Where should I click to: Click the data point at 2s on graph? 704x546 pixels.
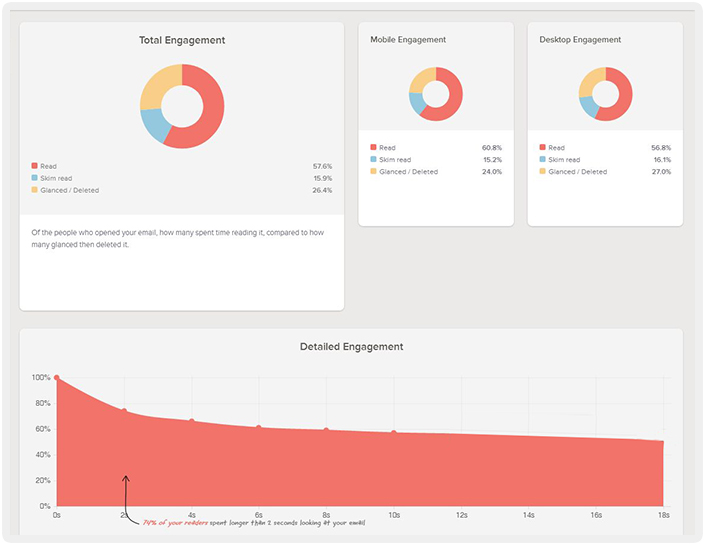(124, 411)
